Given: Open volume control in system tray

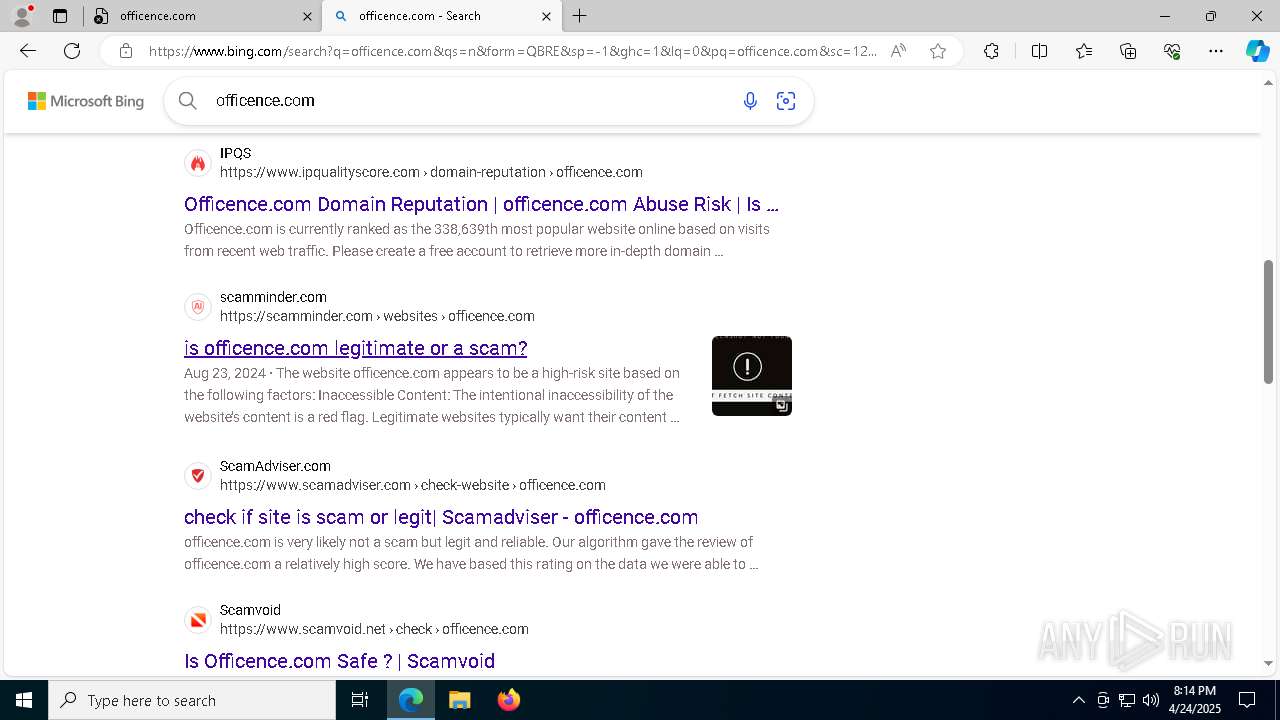Looking at the screenshot, I should click(1150, 700).
